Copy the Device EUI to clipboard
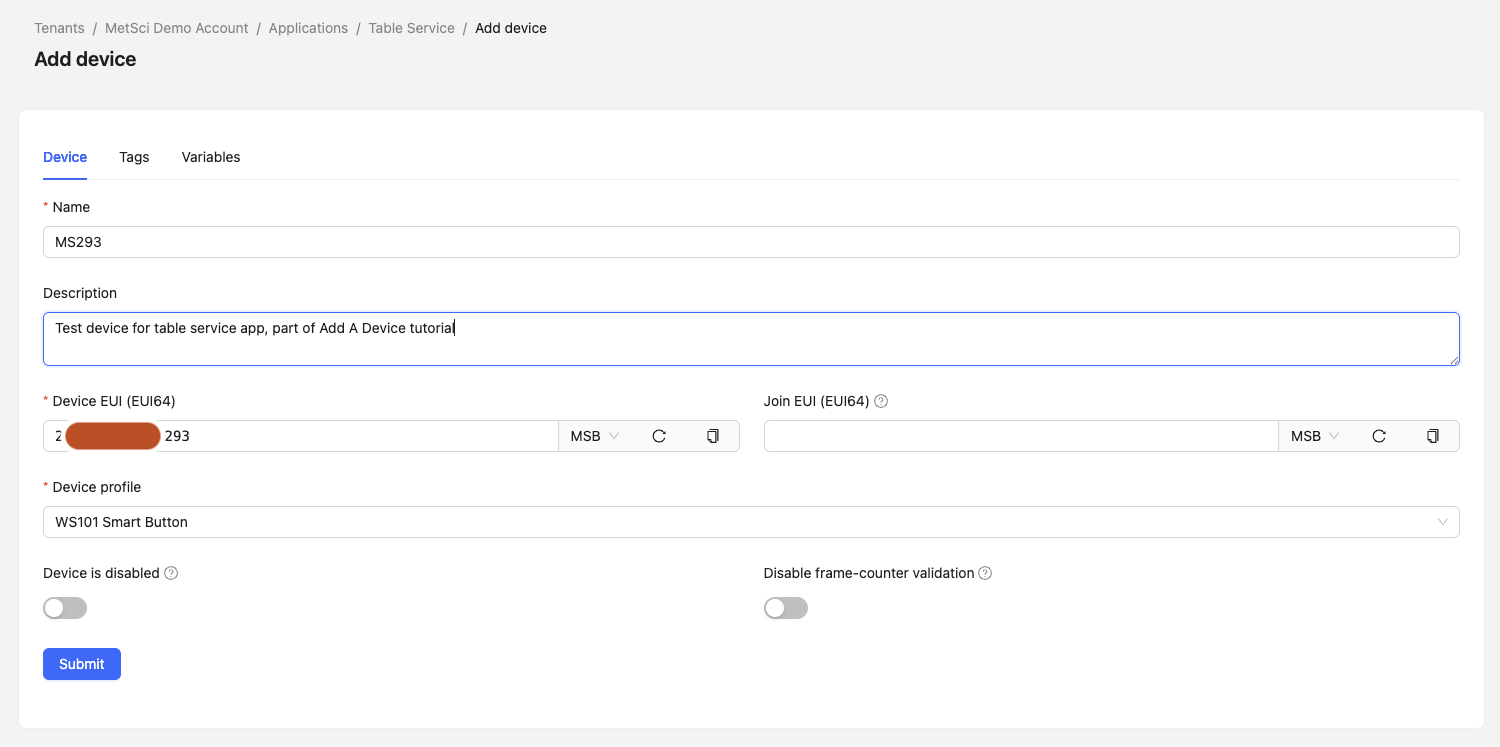This screenshot has width=1500, height=747. (x=712, y=435)
